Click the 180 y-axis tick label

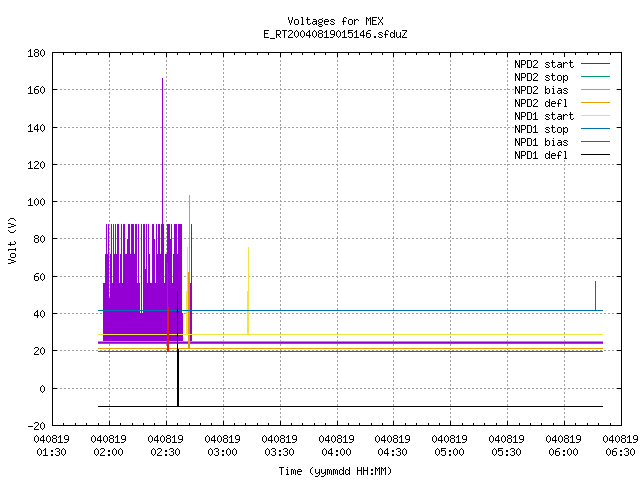(36, 53)
